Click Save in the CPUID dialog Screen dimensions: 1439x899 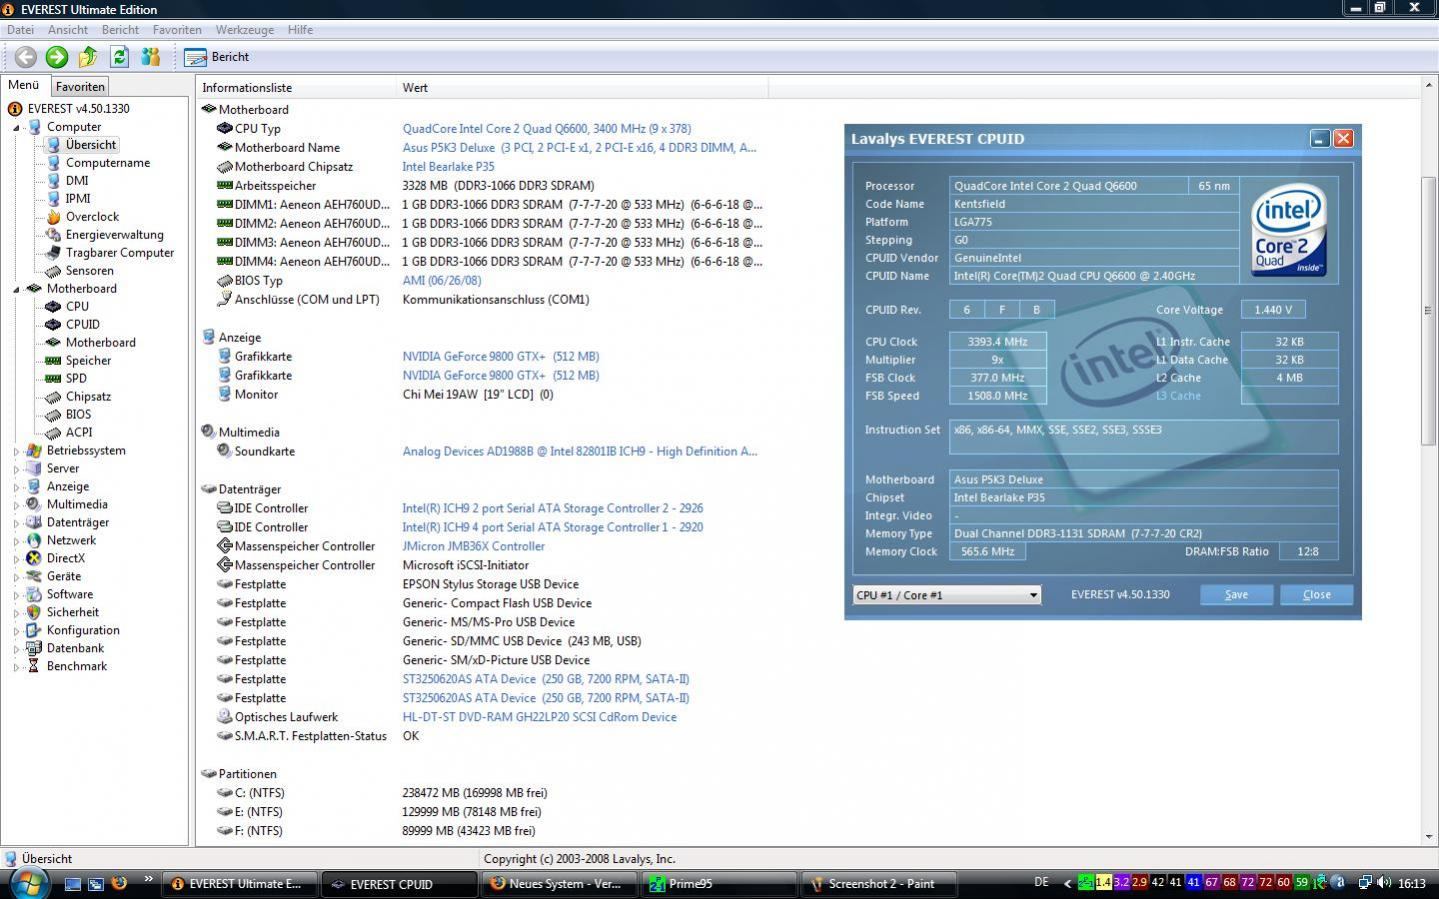[x=1236, y=595]
